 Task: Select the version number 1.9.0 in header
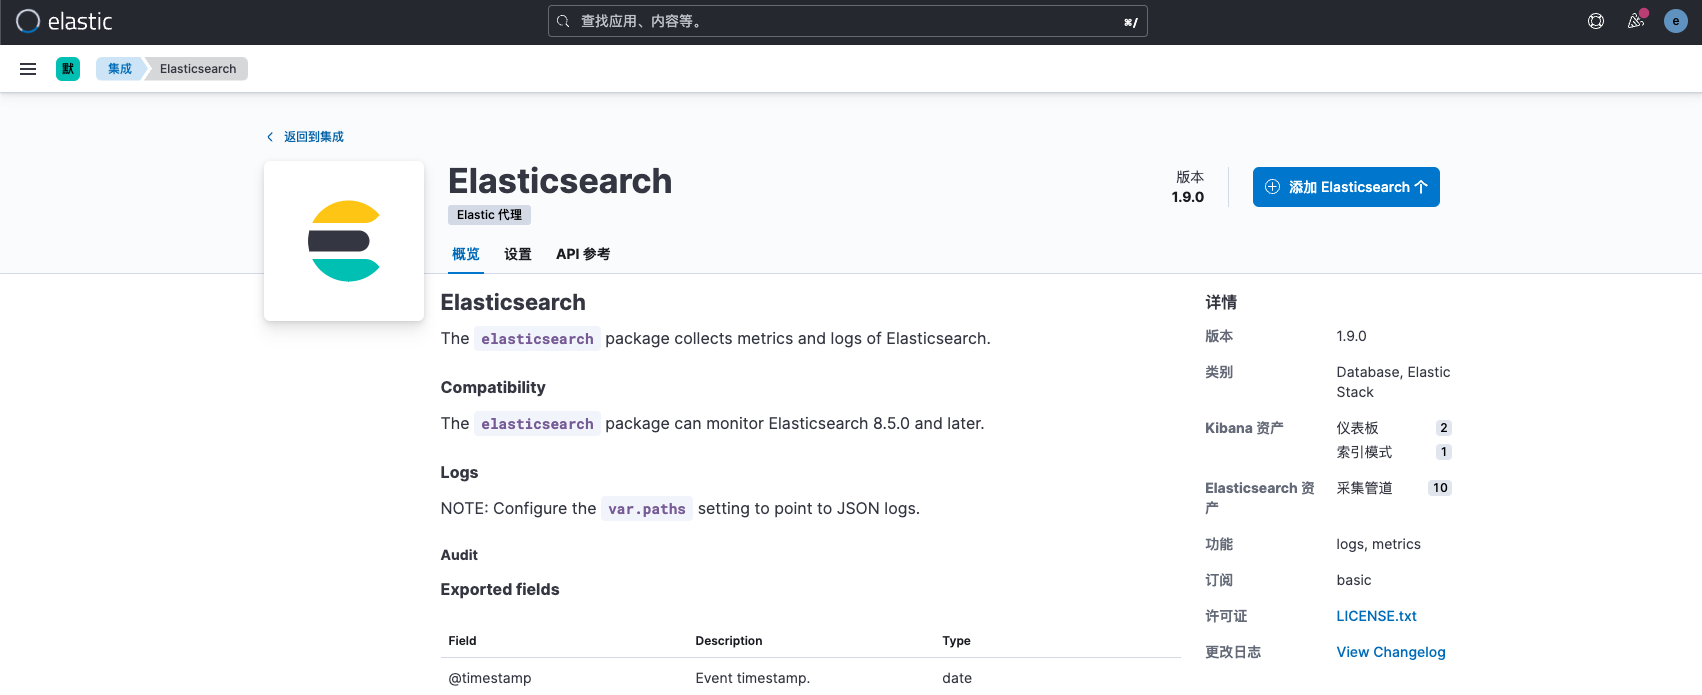pyautogui.click(x=1188, y=197)
